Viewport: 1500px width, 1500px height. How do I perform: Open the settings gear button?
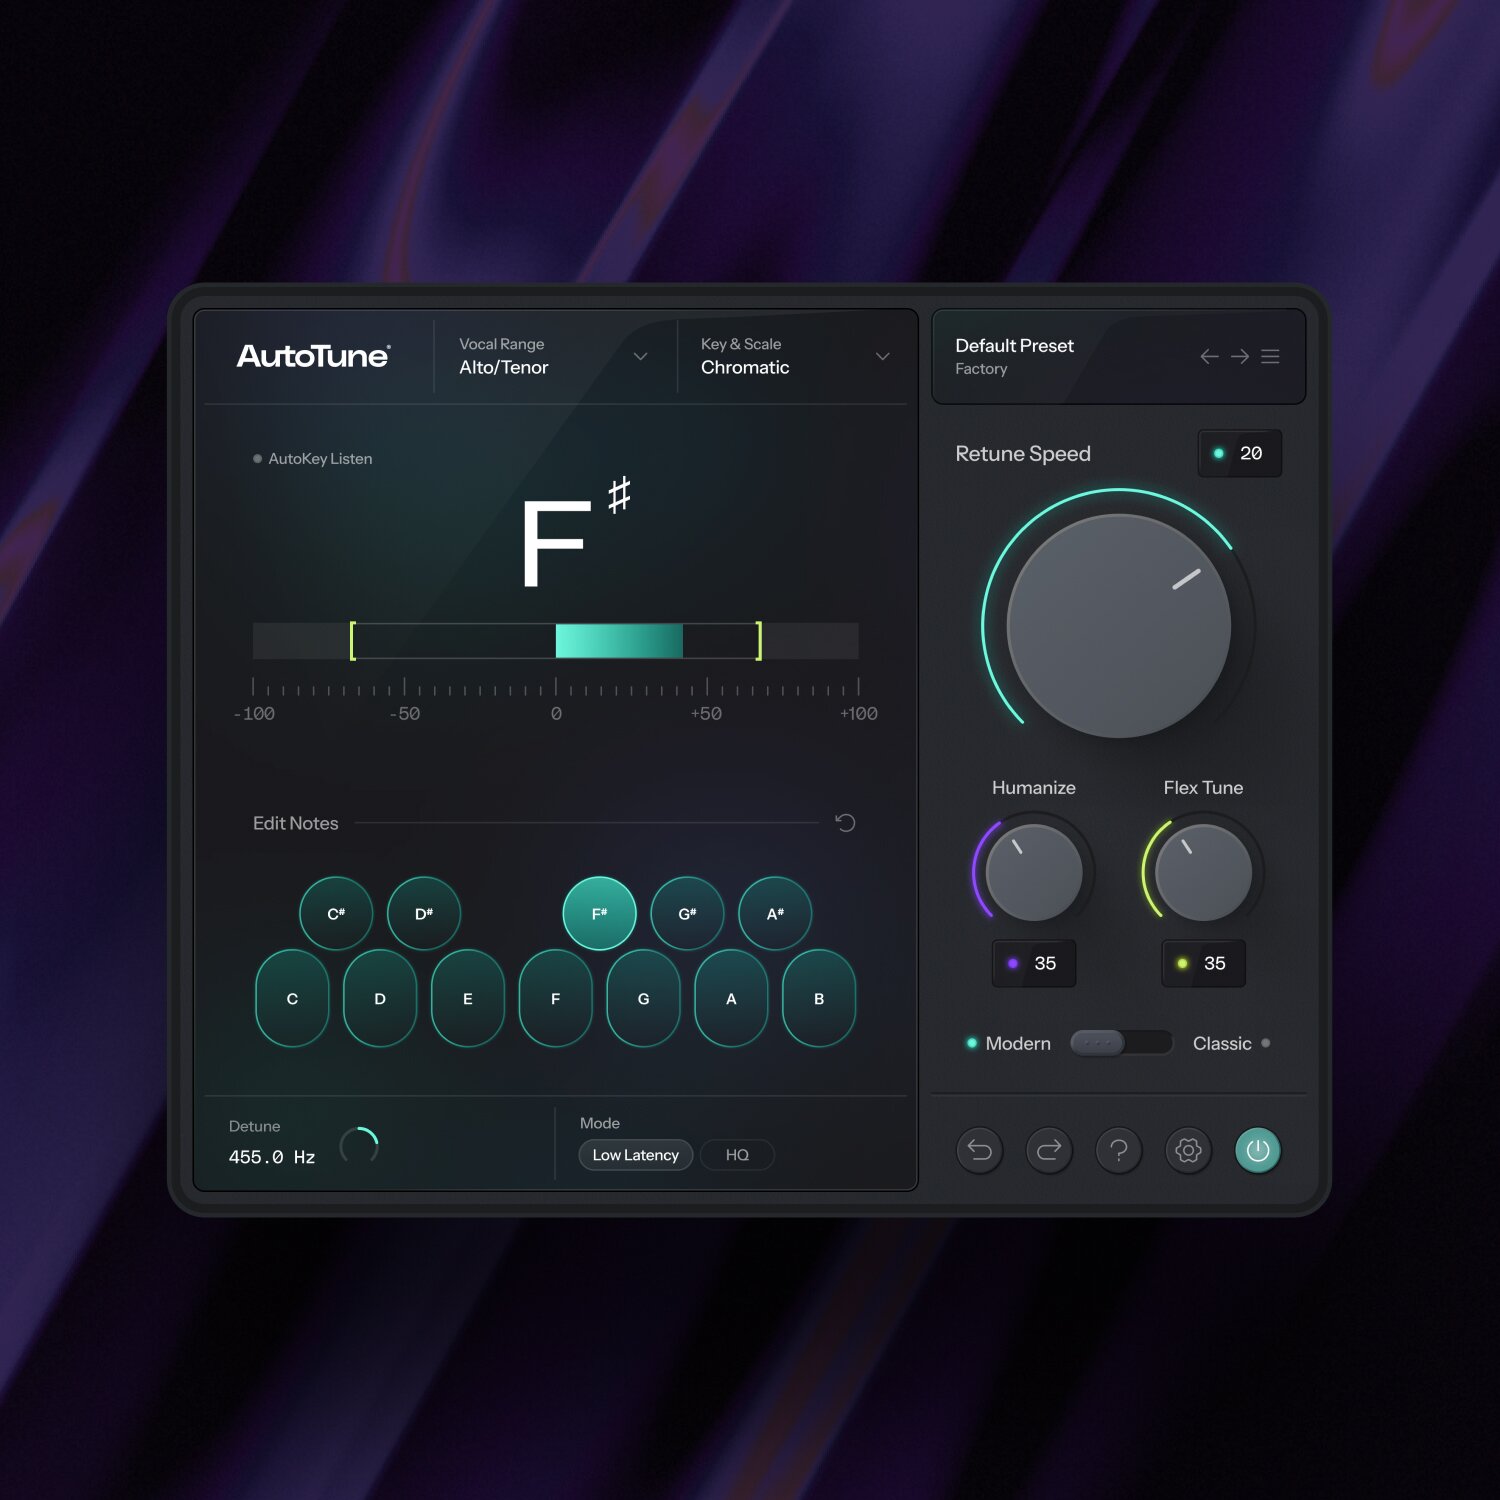tap(1188, 1150)
